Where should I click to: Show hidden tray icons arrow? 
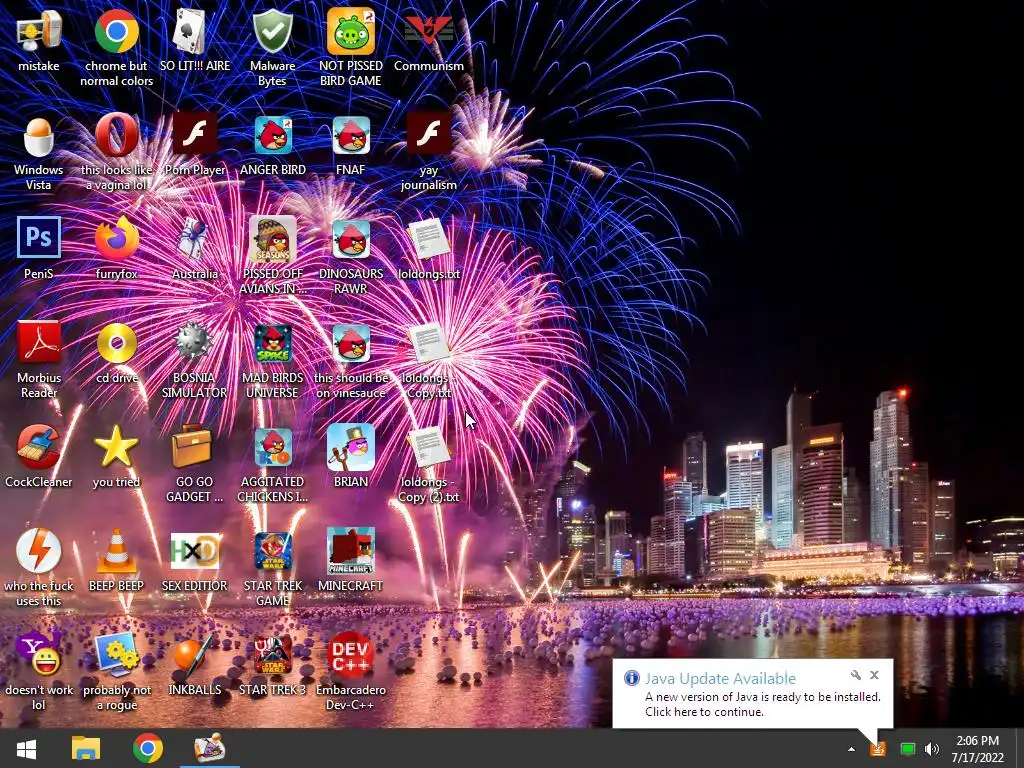[x=851, y=749]
